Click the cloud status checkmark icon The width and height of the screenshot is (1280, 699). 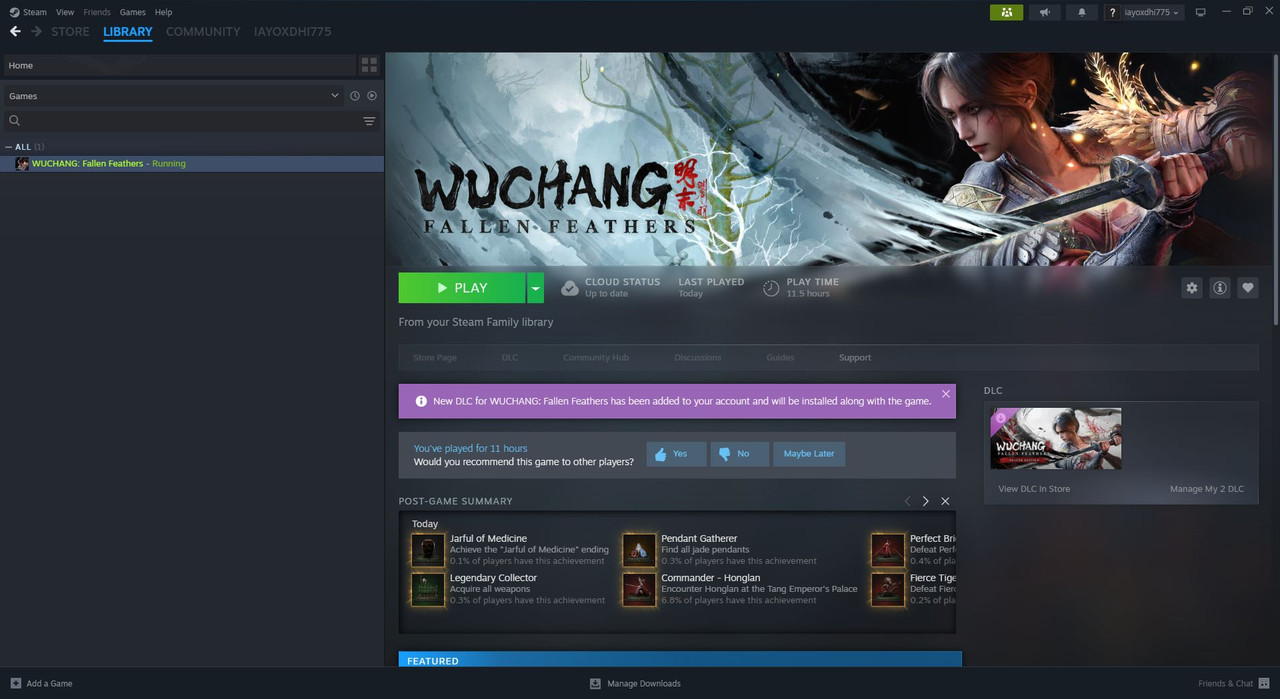(x=569, y=288)
